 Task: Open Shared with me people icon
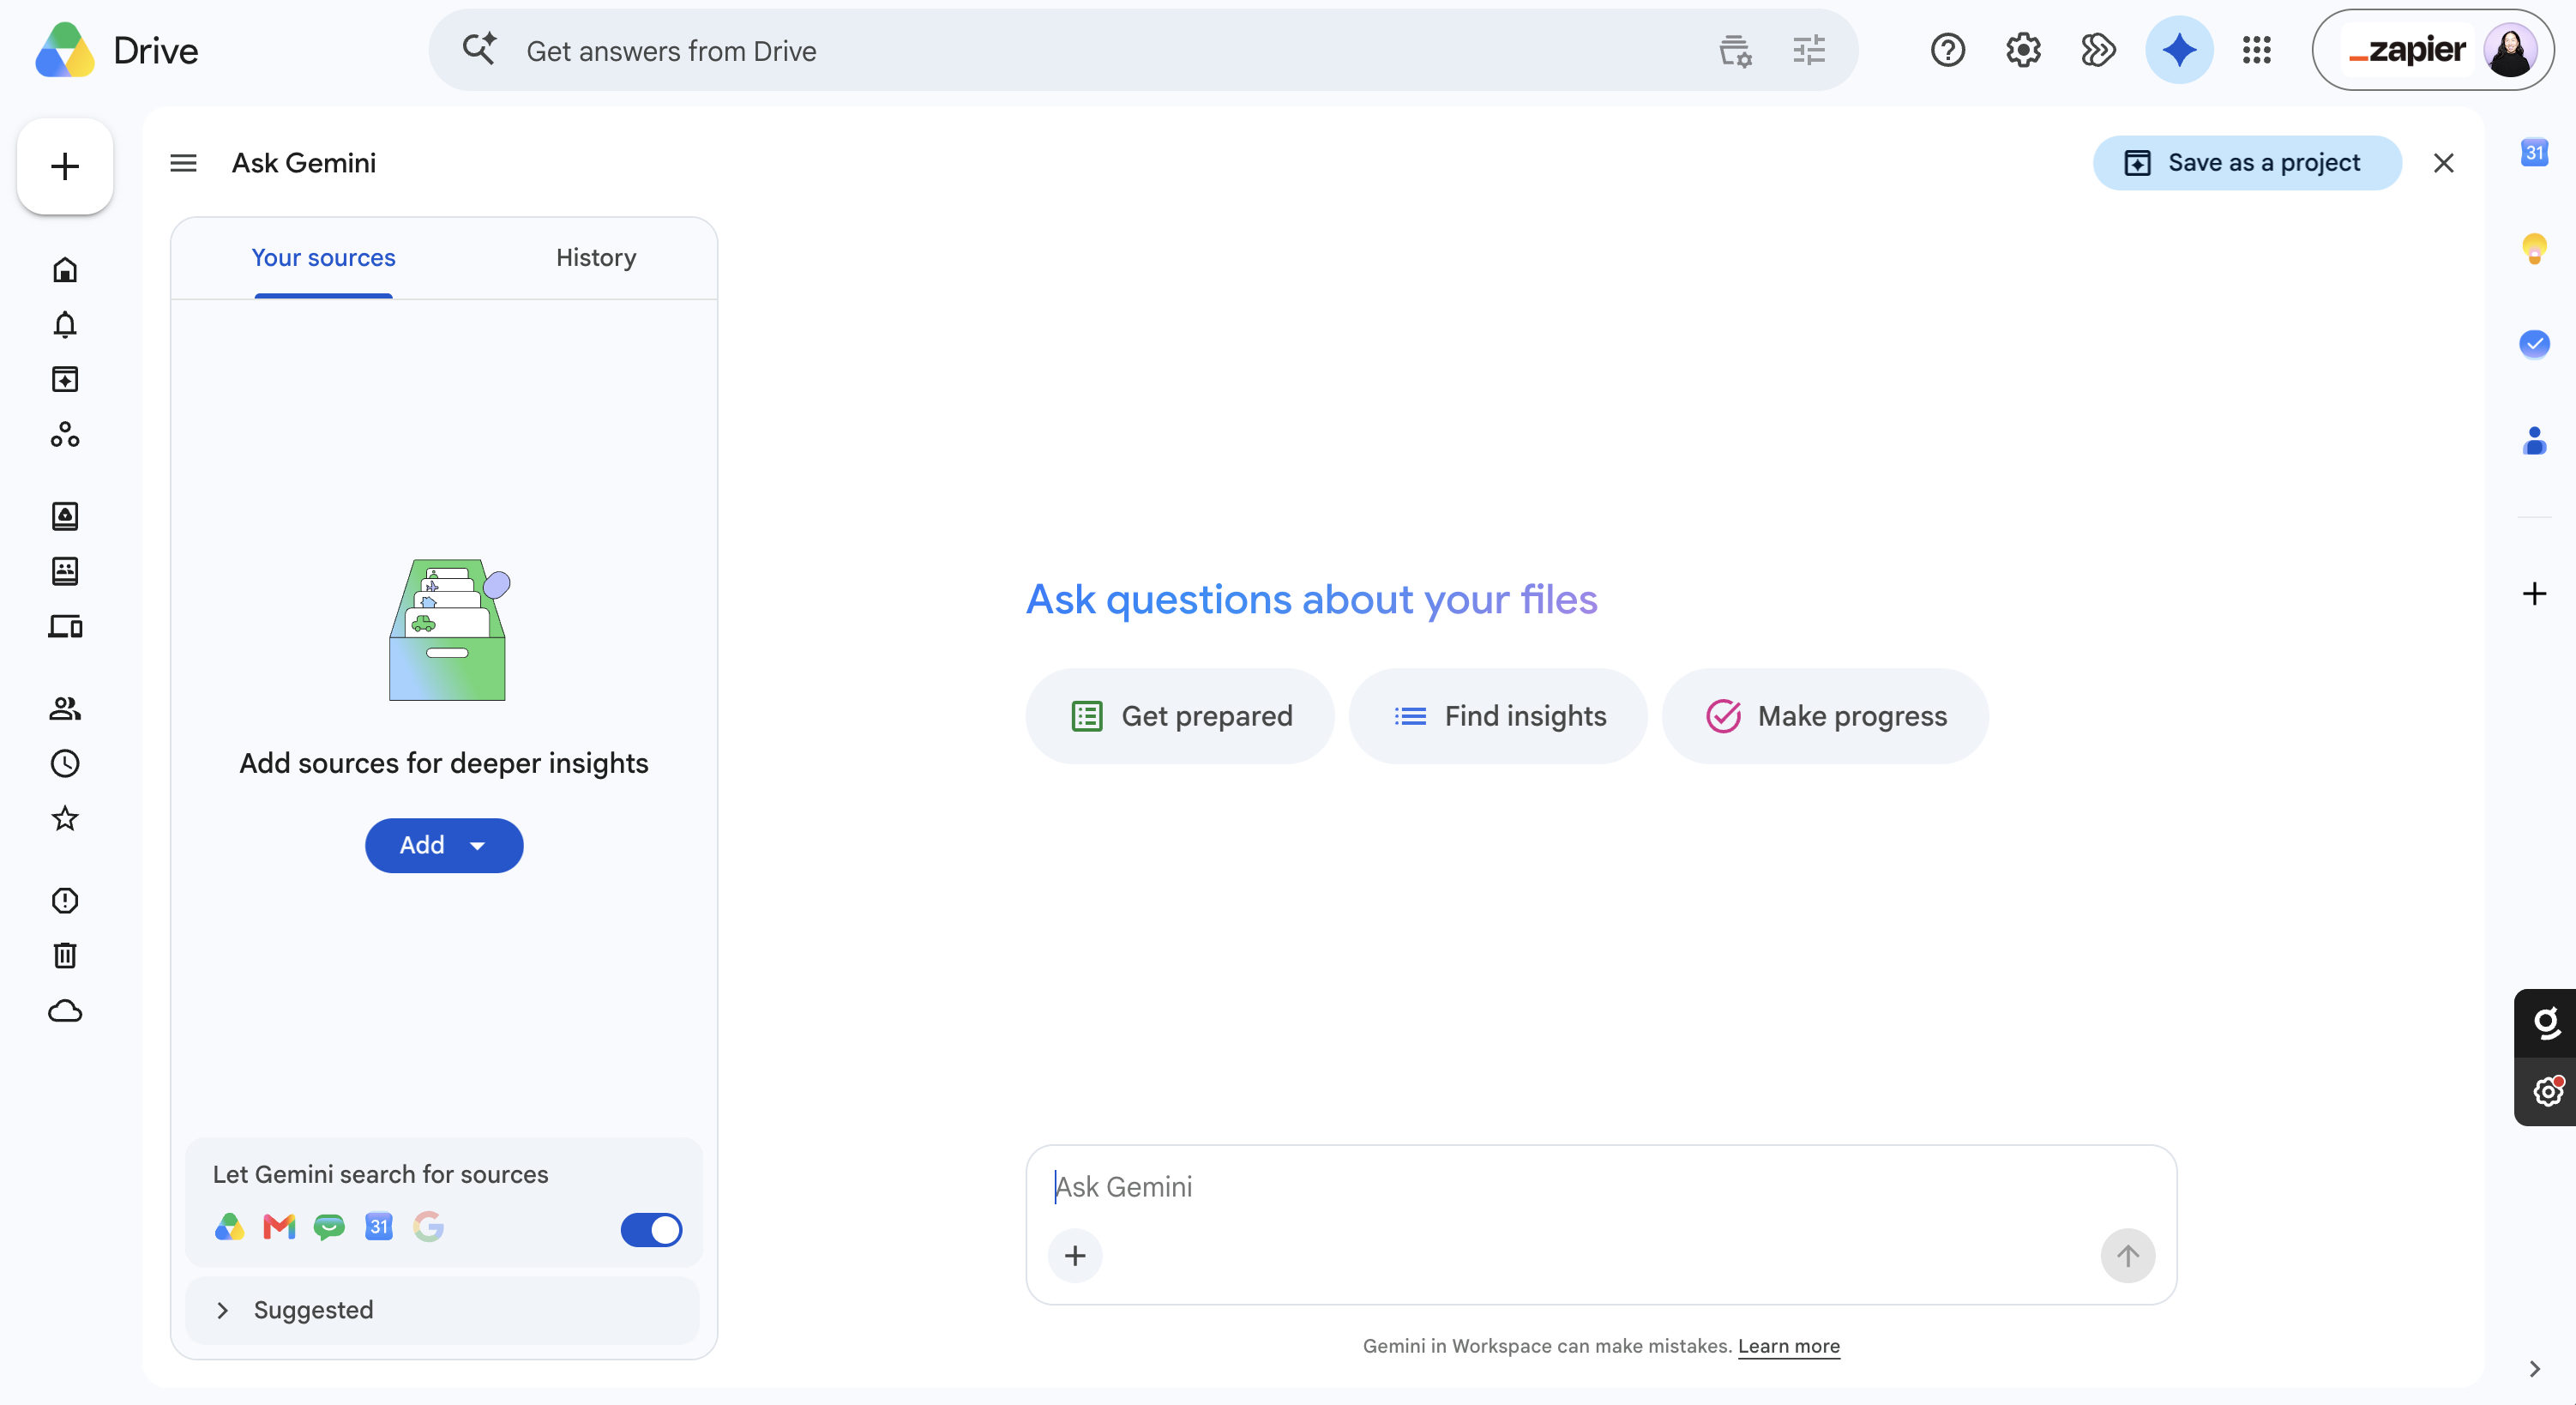[65, 709]
